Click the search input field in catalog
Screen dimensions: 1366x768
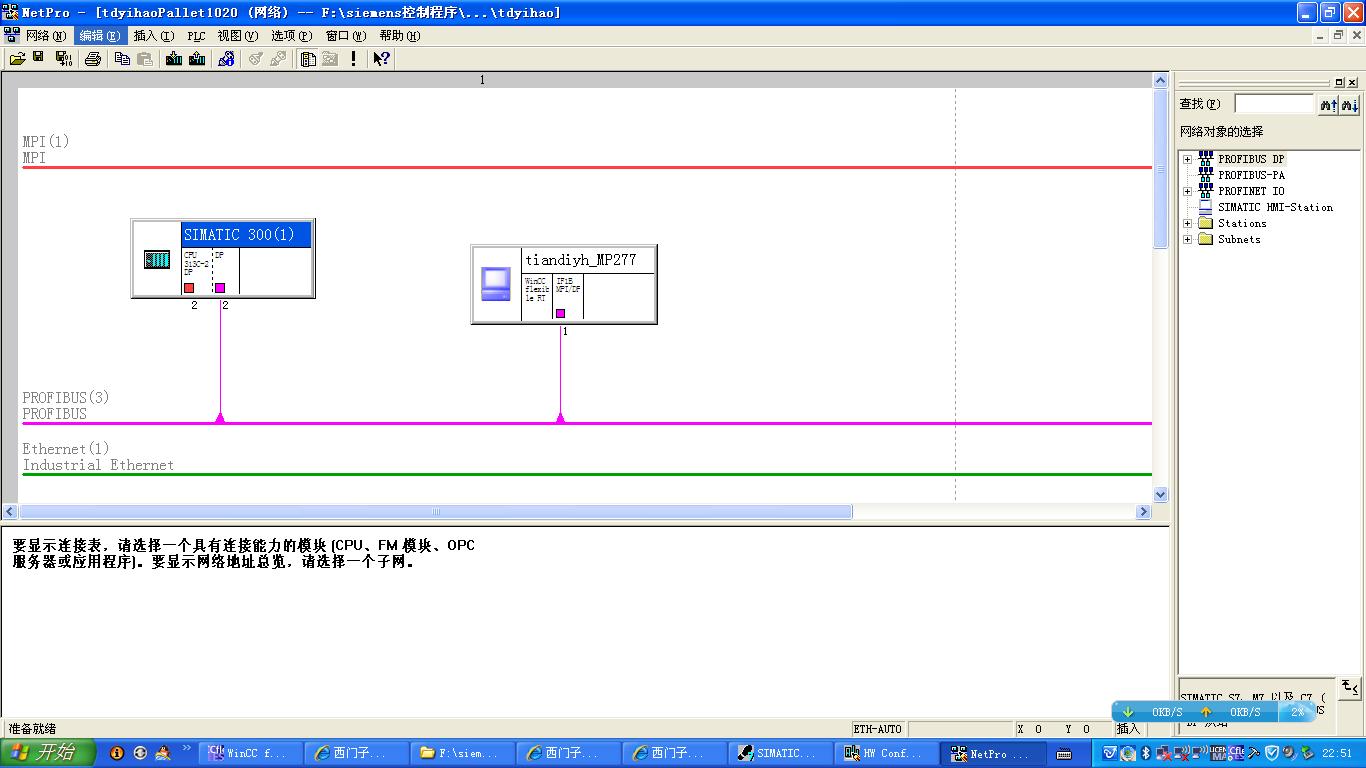(x=1274, y=104)
